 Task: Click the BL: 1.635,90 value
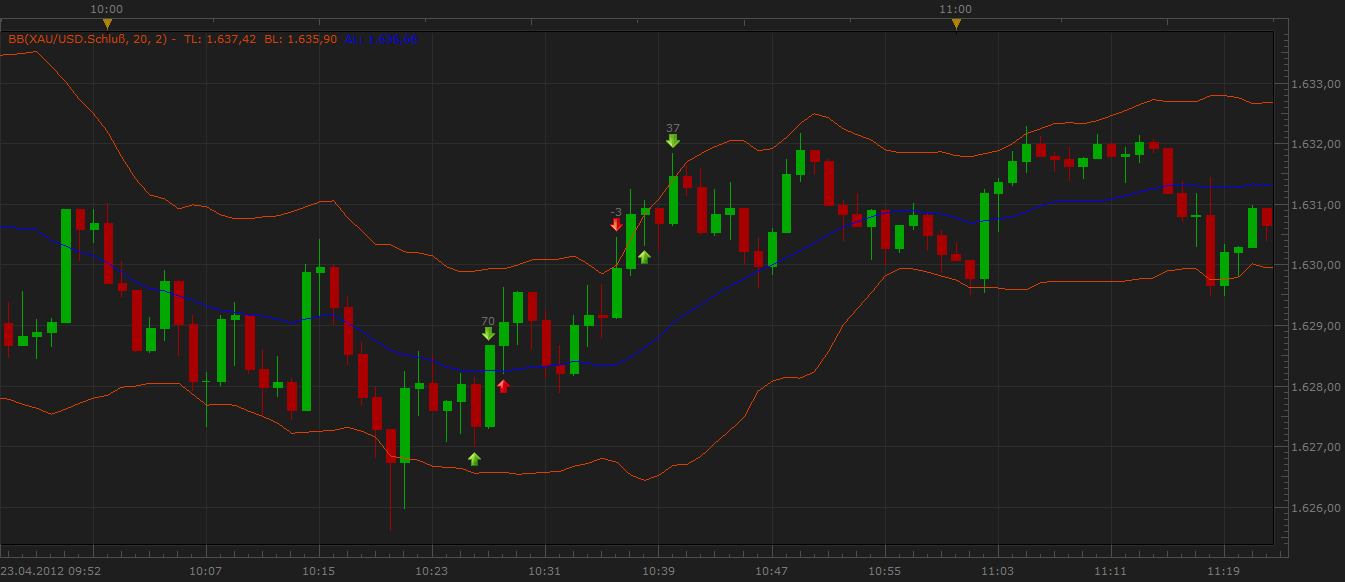click(x=300, y=39)
